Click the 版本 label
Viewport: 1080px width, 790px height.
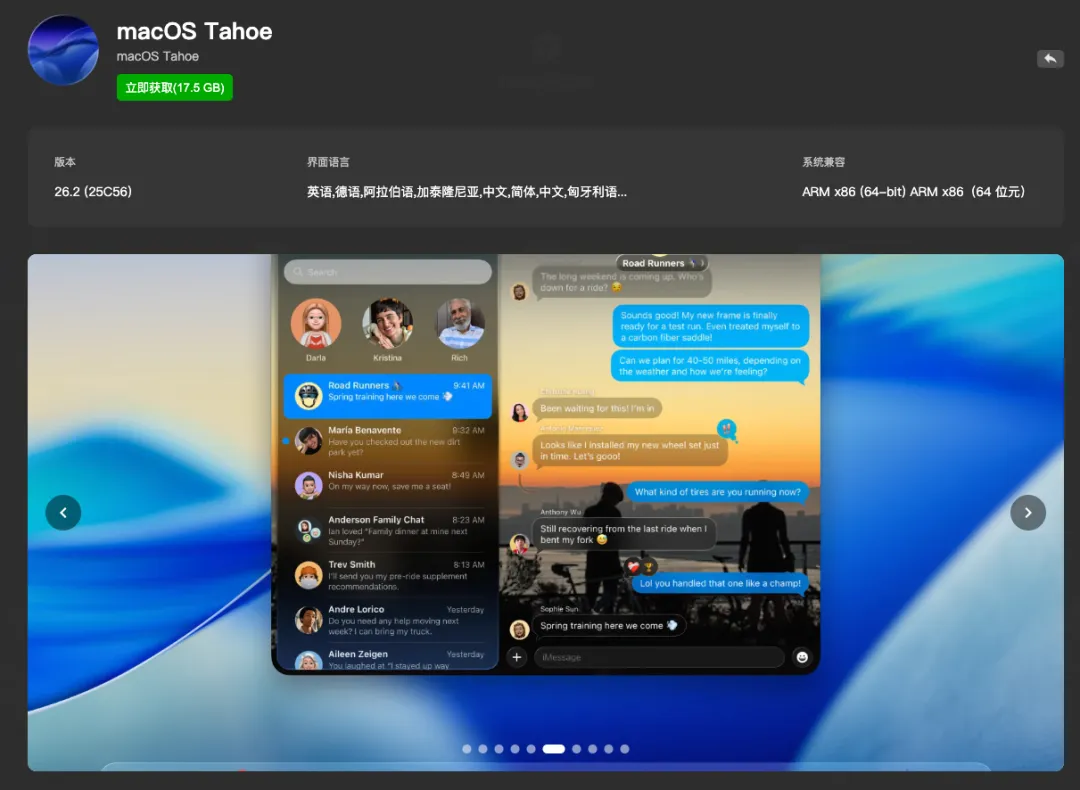click(65, 162)
